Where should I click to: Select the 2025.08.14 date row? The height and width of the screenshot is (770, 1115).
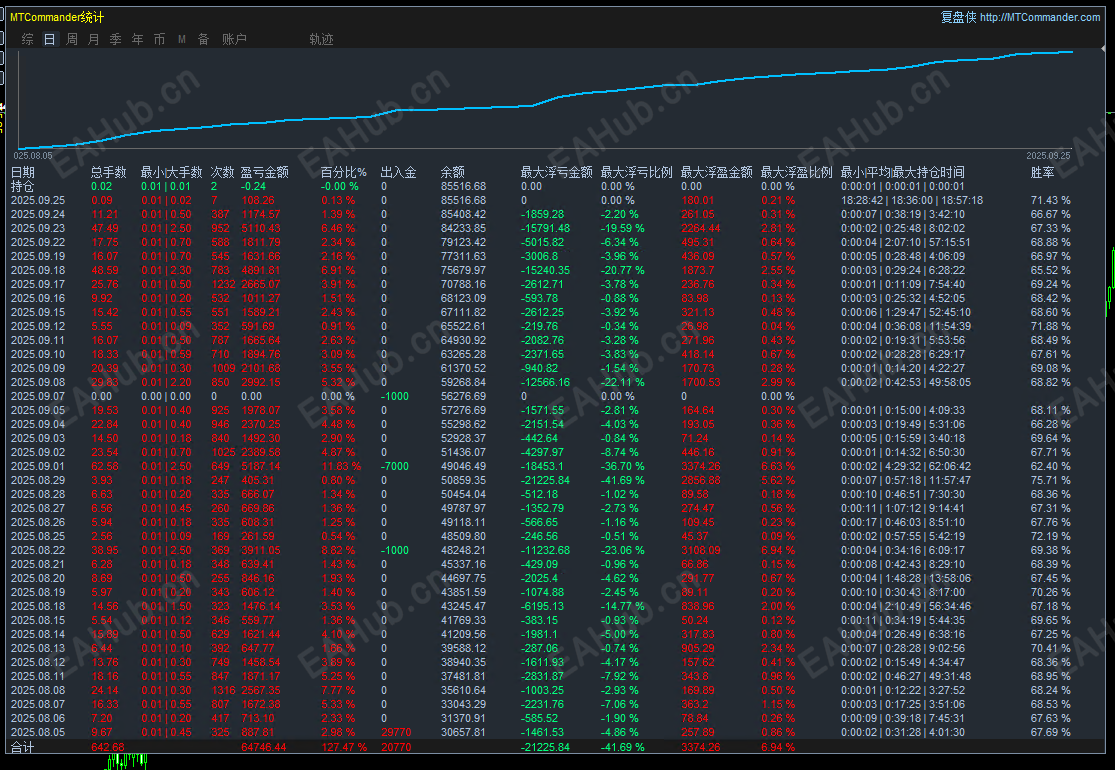coord(38,634)
